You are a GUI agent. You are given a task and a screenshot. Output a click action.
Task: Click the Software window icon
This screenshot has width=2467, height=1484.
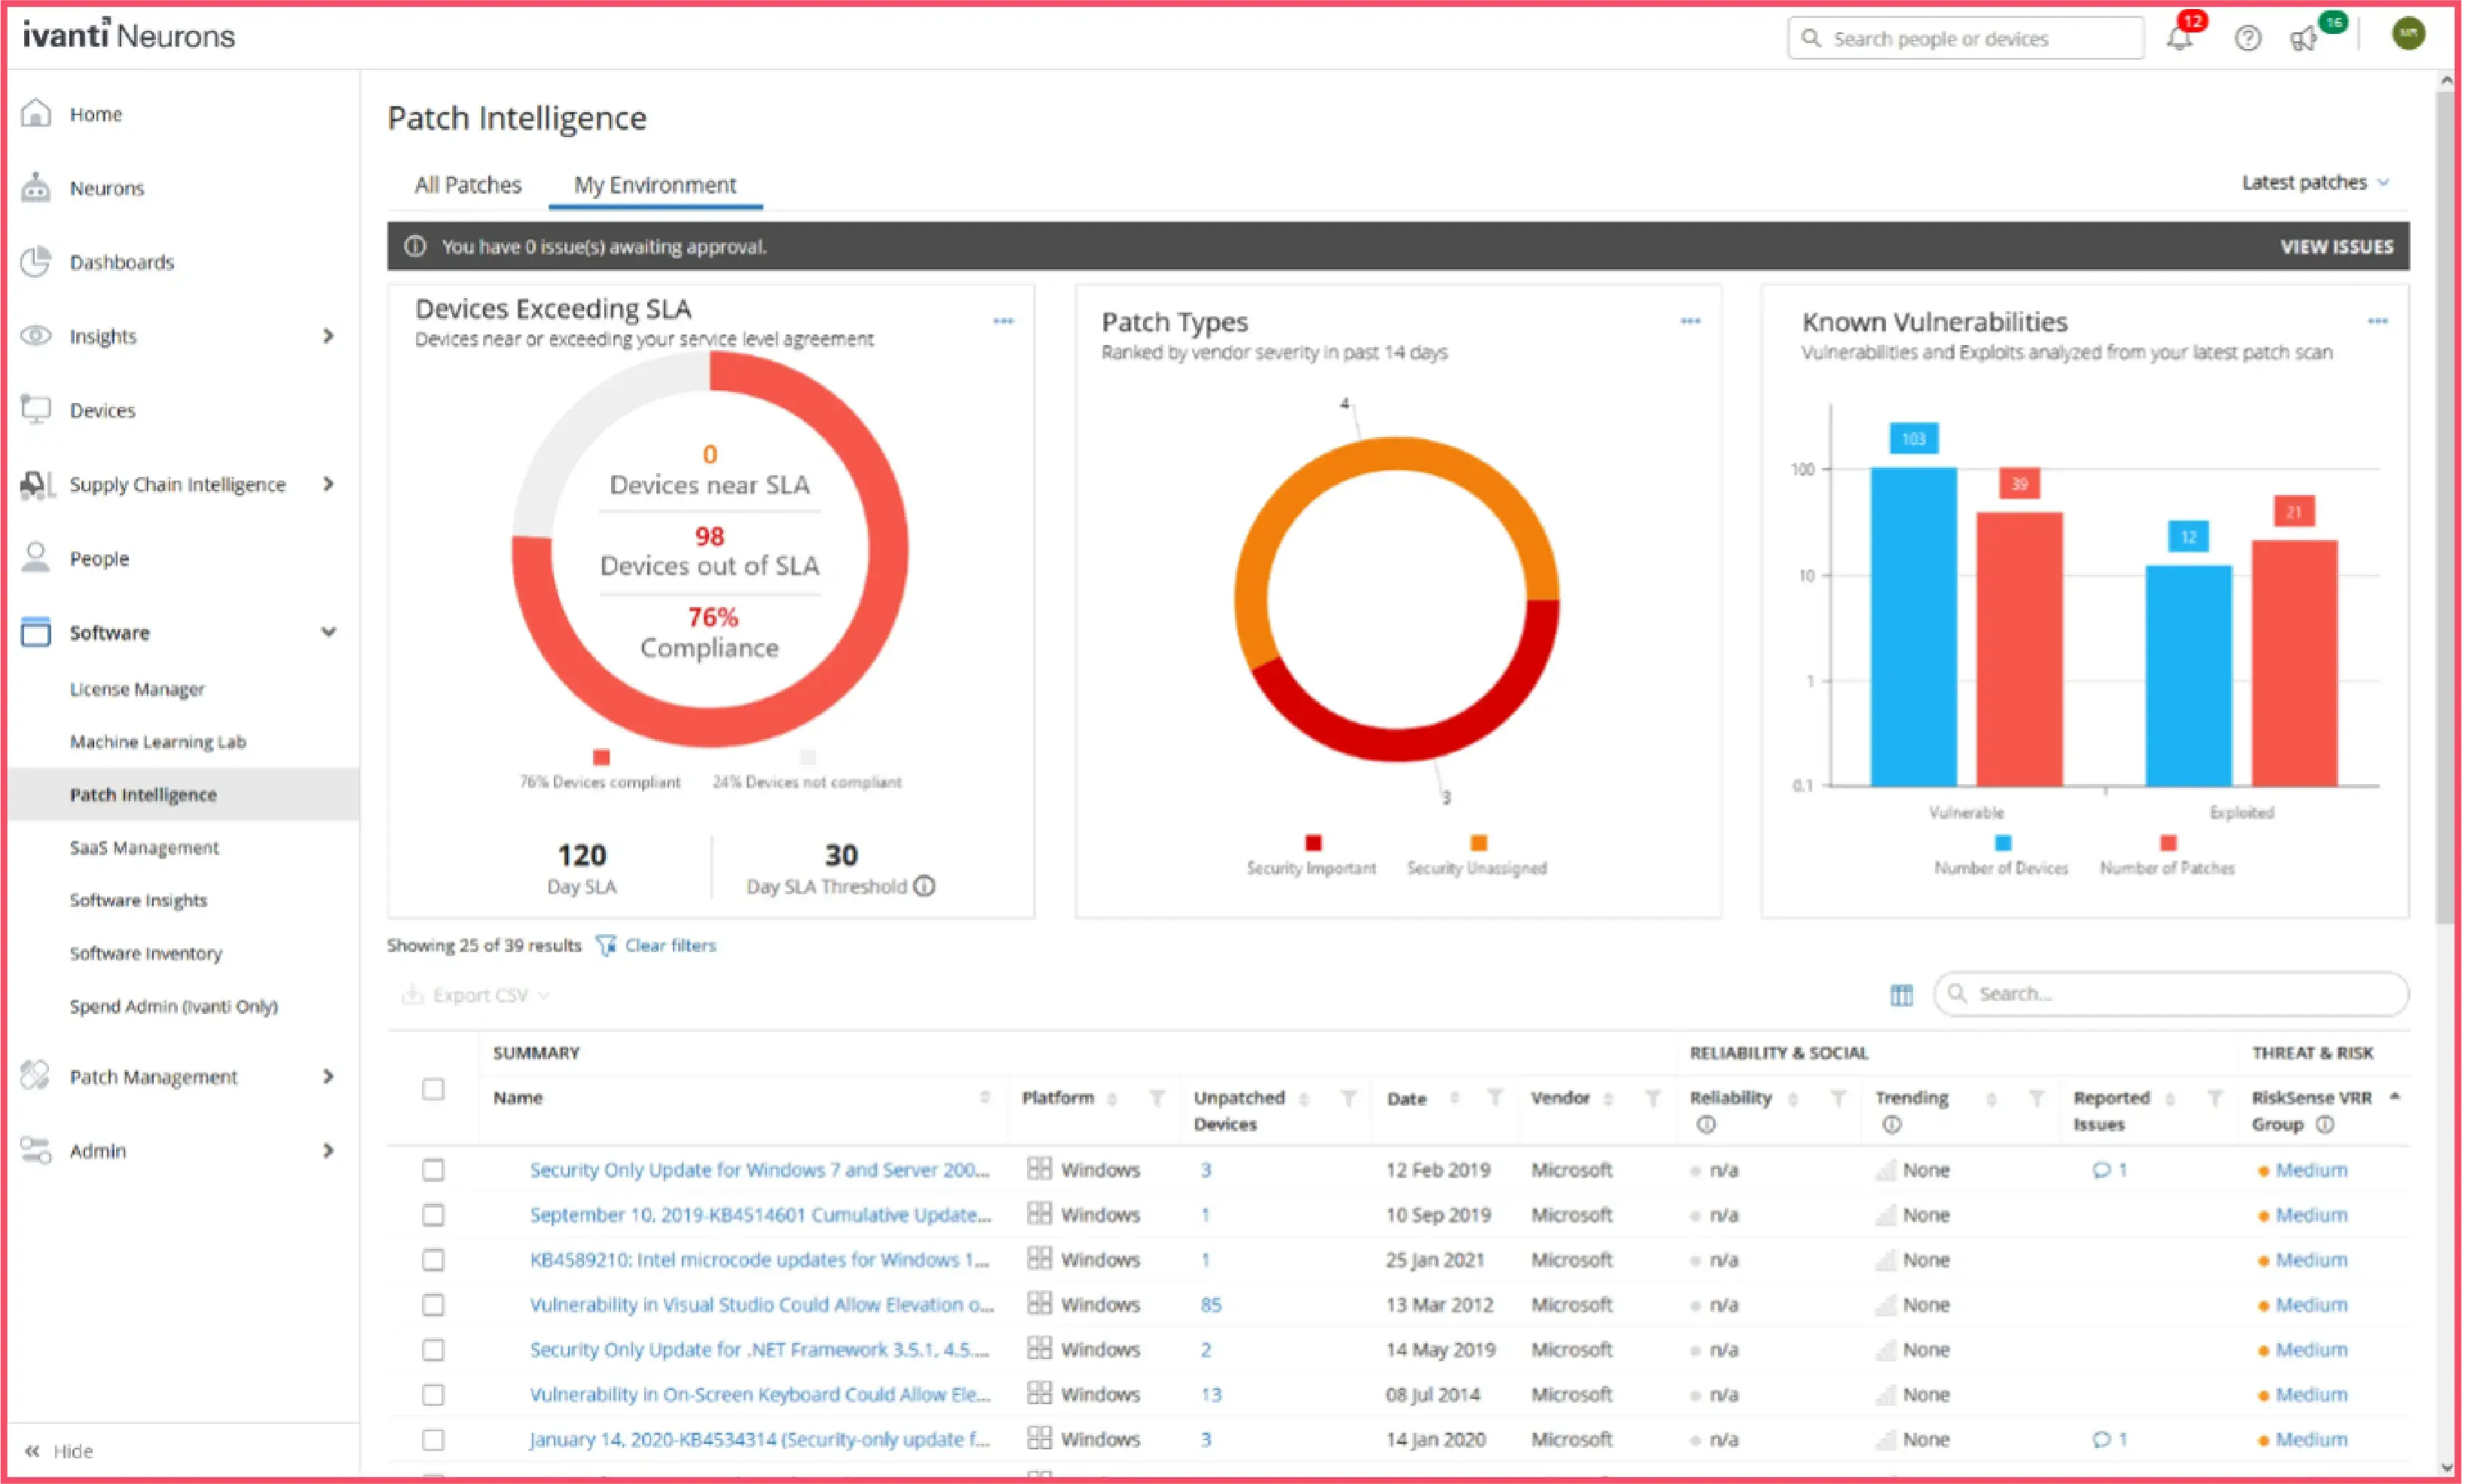point(36,632)
